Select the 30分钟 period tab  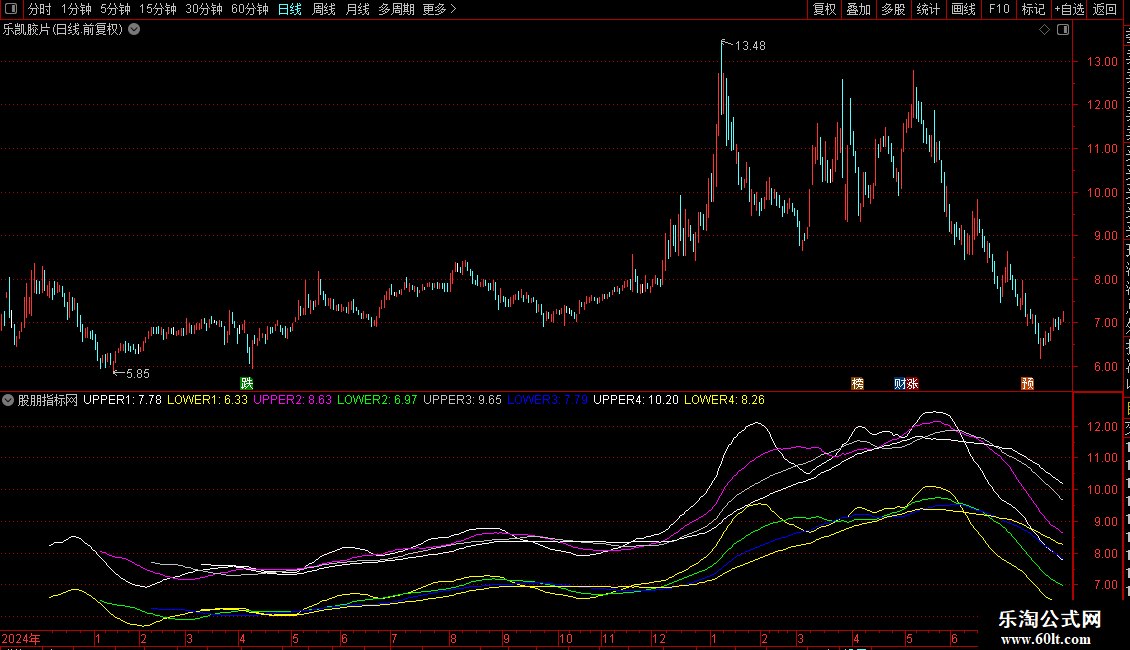[x=203, y=9]
